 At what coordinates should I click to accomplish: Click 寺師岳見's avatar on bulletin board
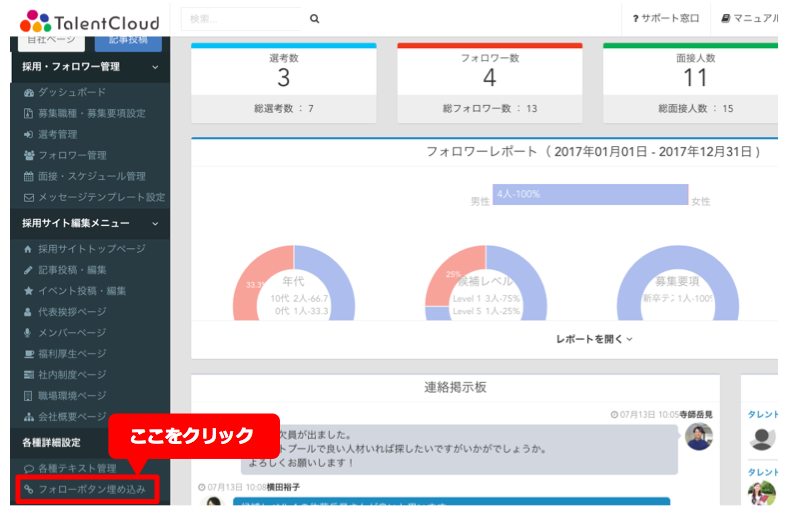coord(699,437)
